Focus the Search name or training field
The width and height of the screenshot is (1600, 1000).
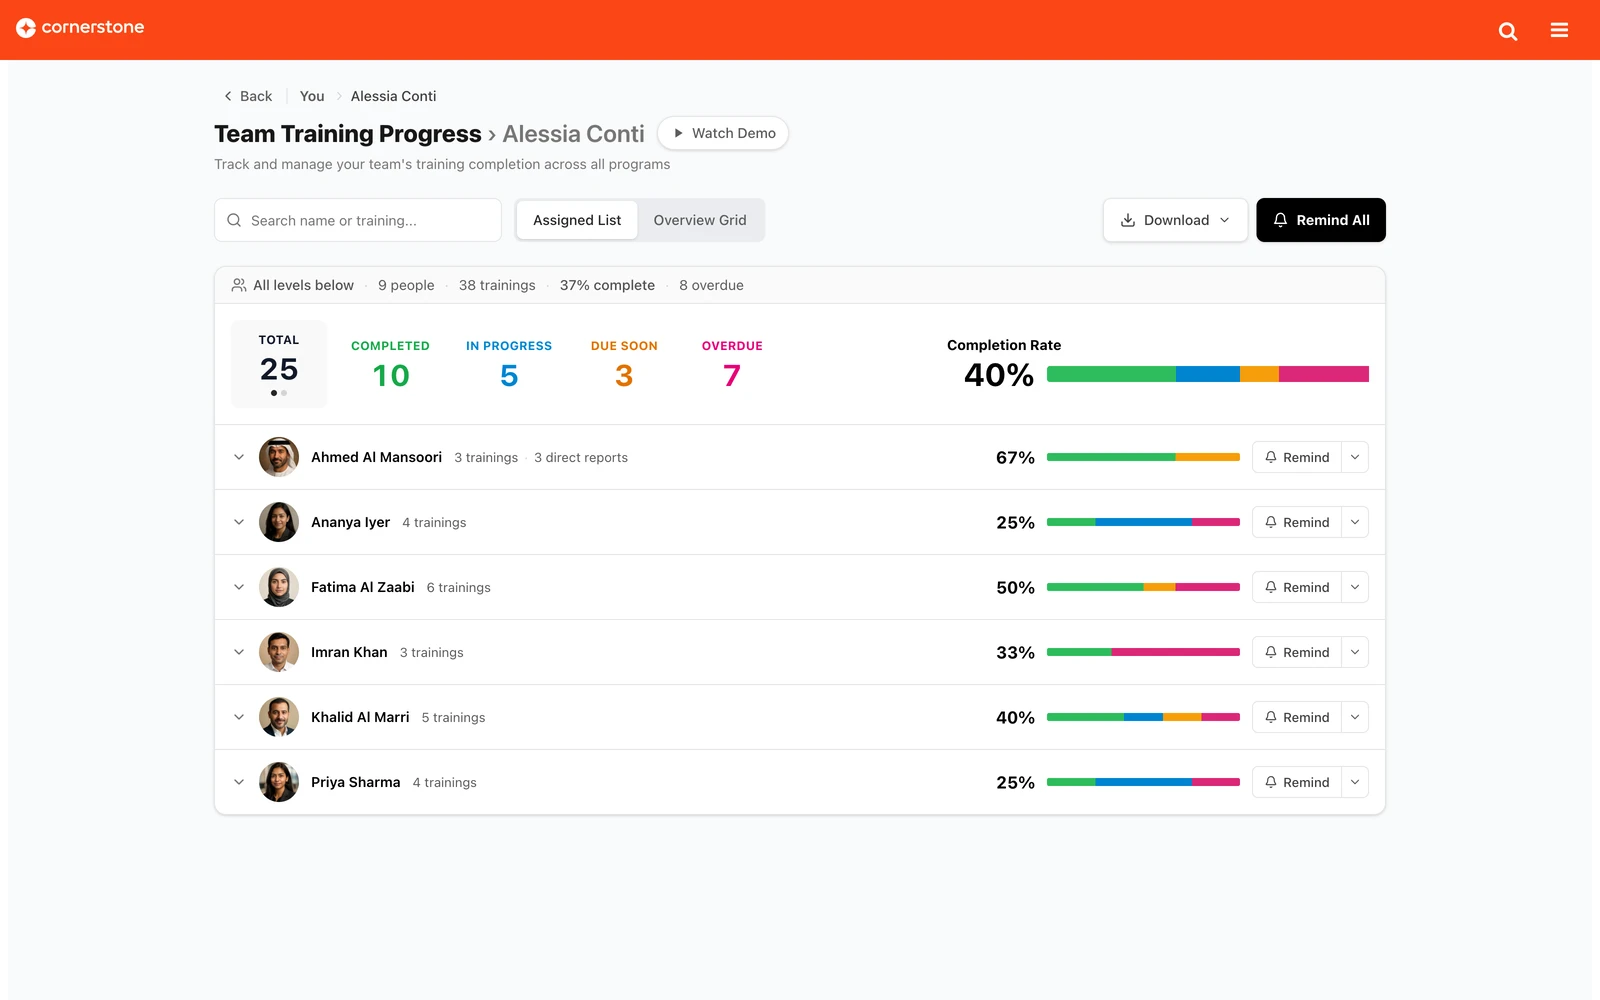pyautogui.click(x=358, y=220)
